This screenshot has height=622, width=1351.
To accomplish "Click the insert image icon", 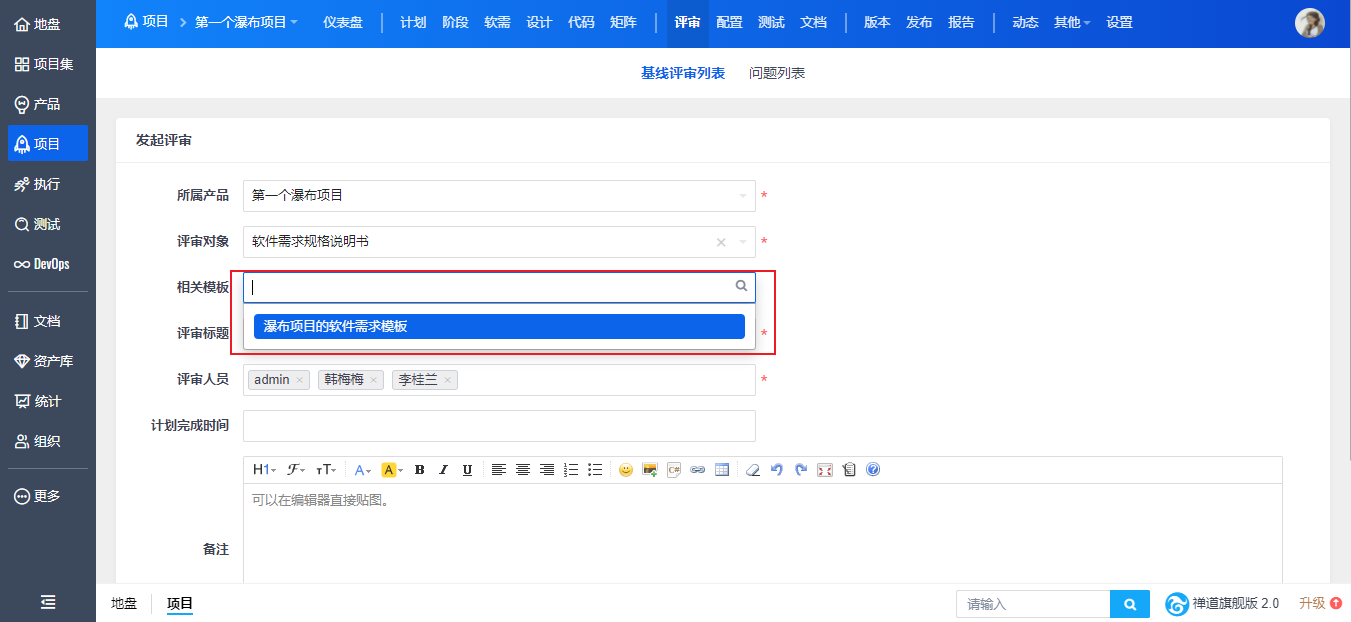I will pos(650,470).
